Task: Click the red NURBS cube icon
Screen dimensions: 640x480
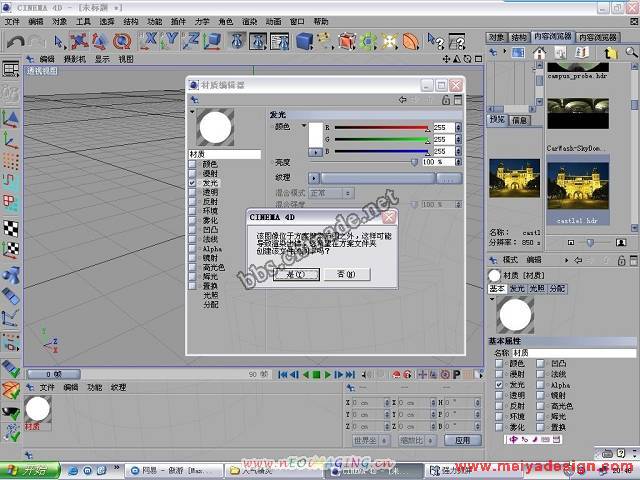Action: pyautogui.click(x=347, y=42)
